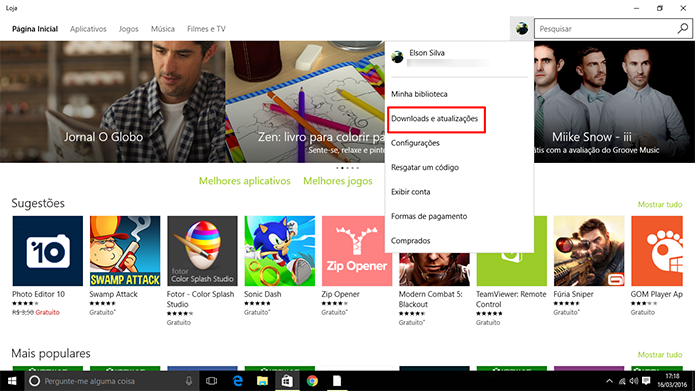Open Minha biblioteca from the menu
This screenshot has width=695, height=391.
click(419, 94)
